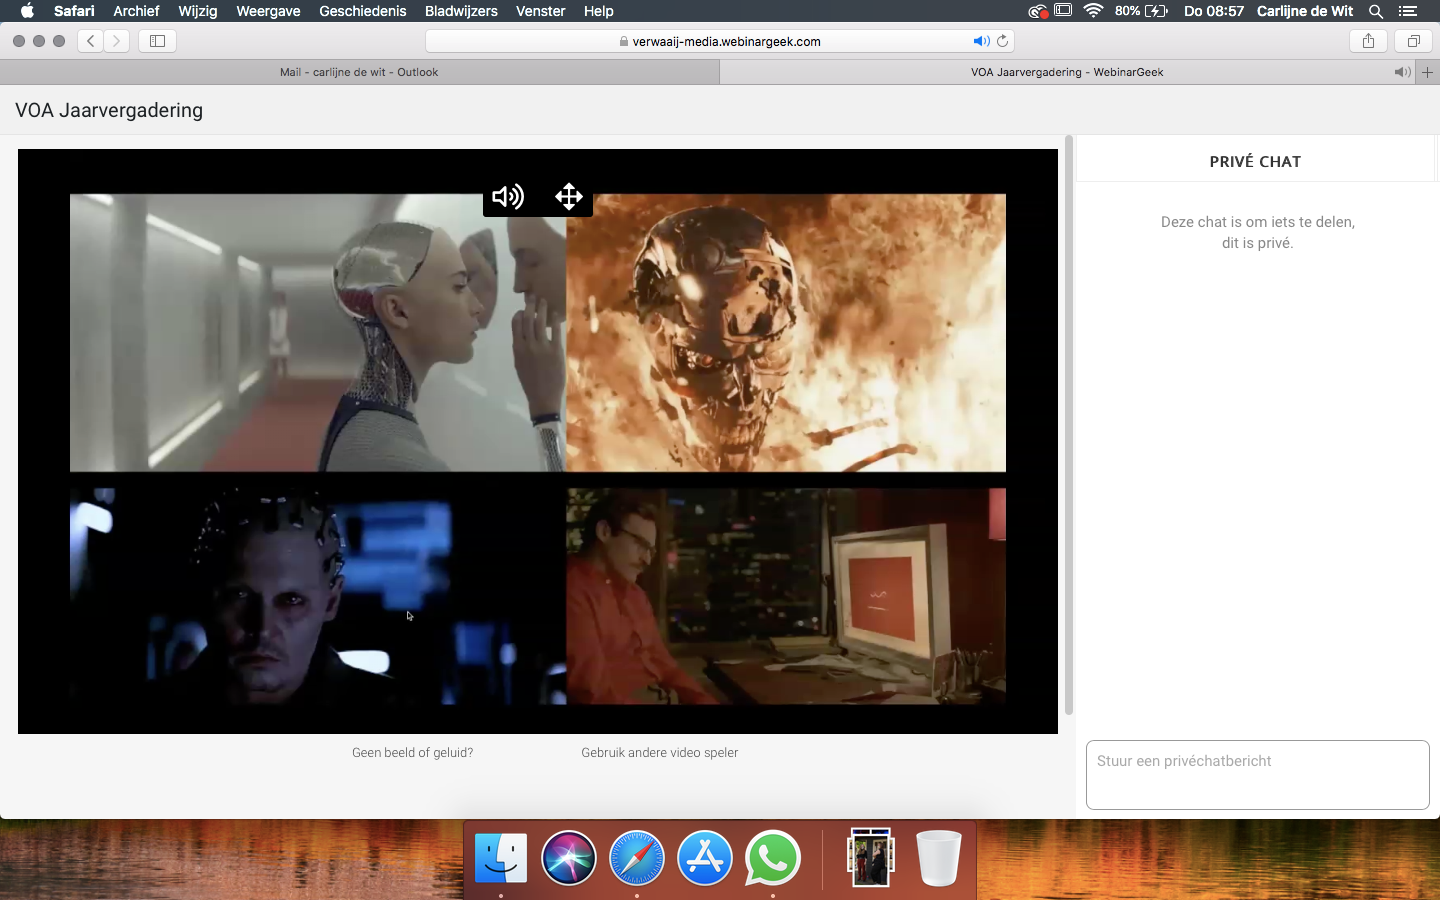Open the Wi-Fi status menu

pos(1093,11)
